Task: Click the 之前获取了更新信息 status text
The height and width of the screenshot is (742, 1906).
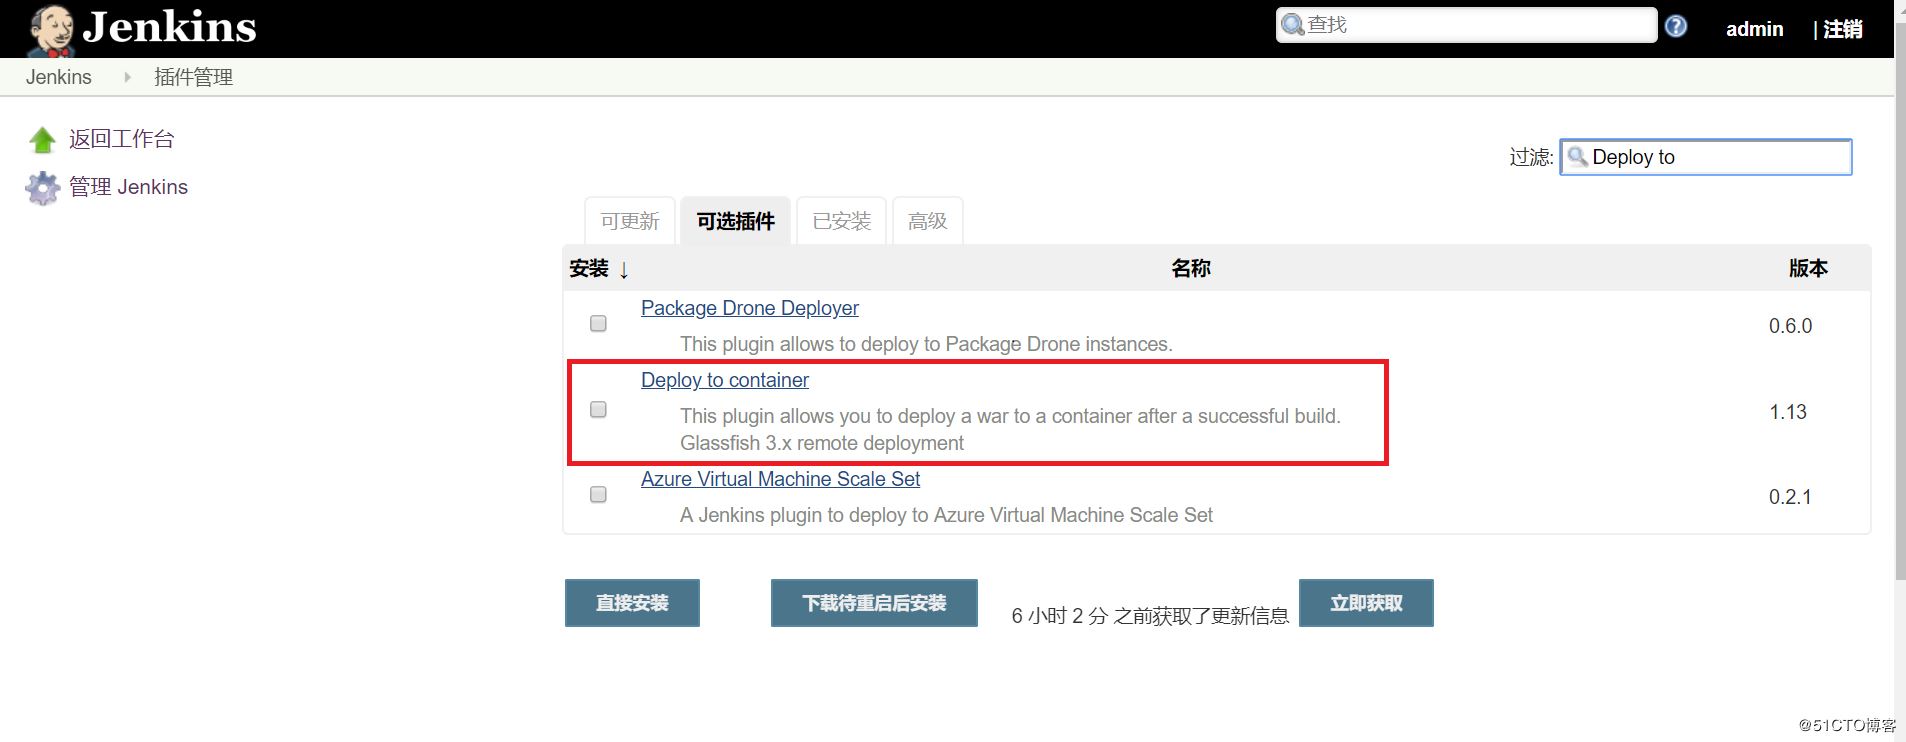Action: pyautogui.click(x=1150, y=616)
